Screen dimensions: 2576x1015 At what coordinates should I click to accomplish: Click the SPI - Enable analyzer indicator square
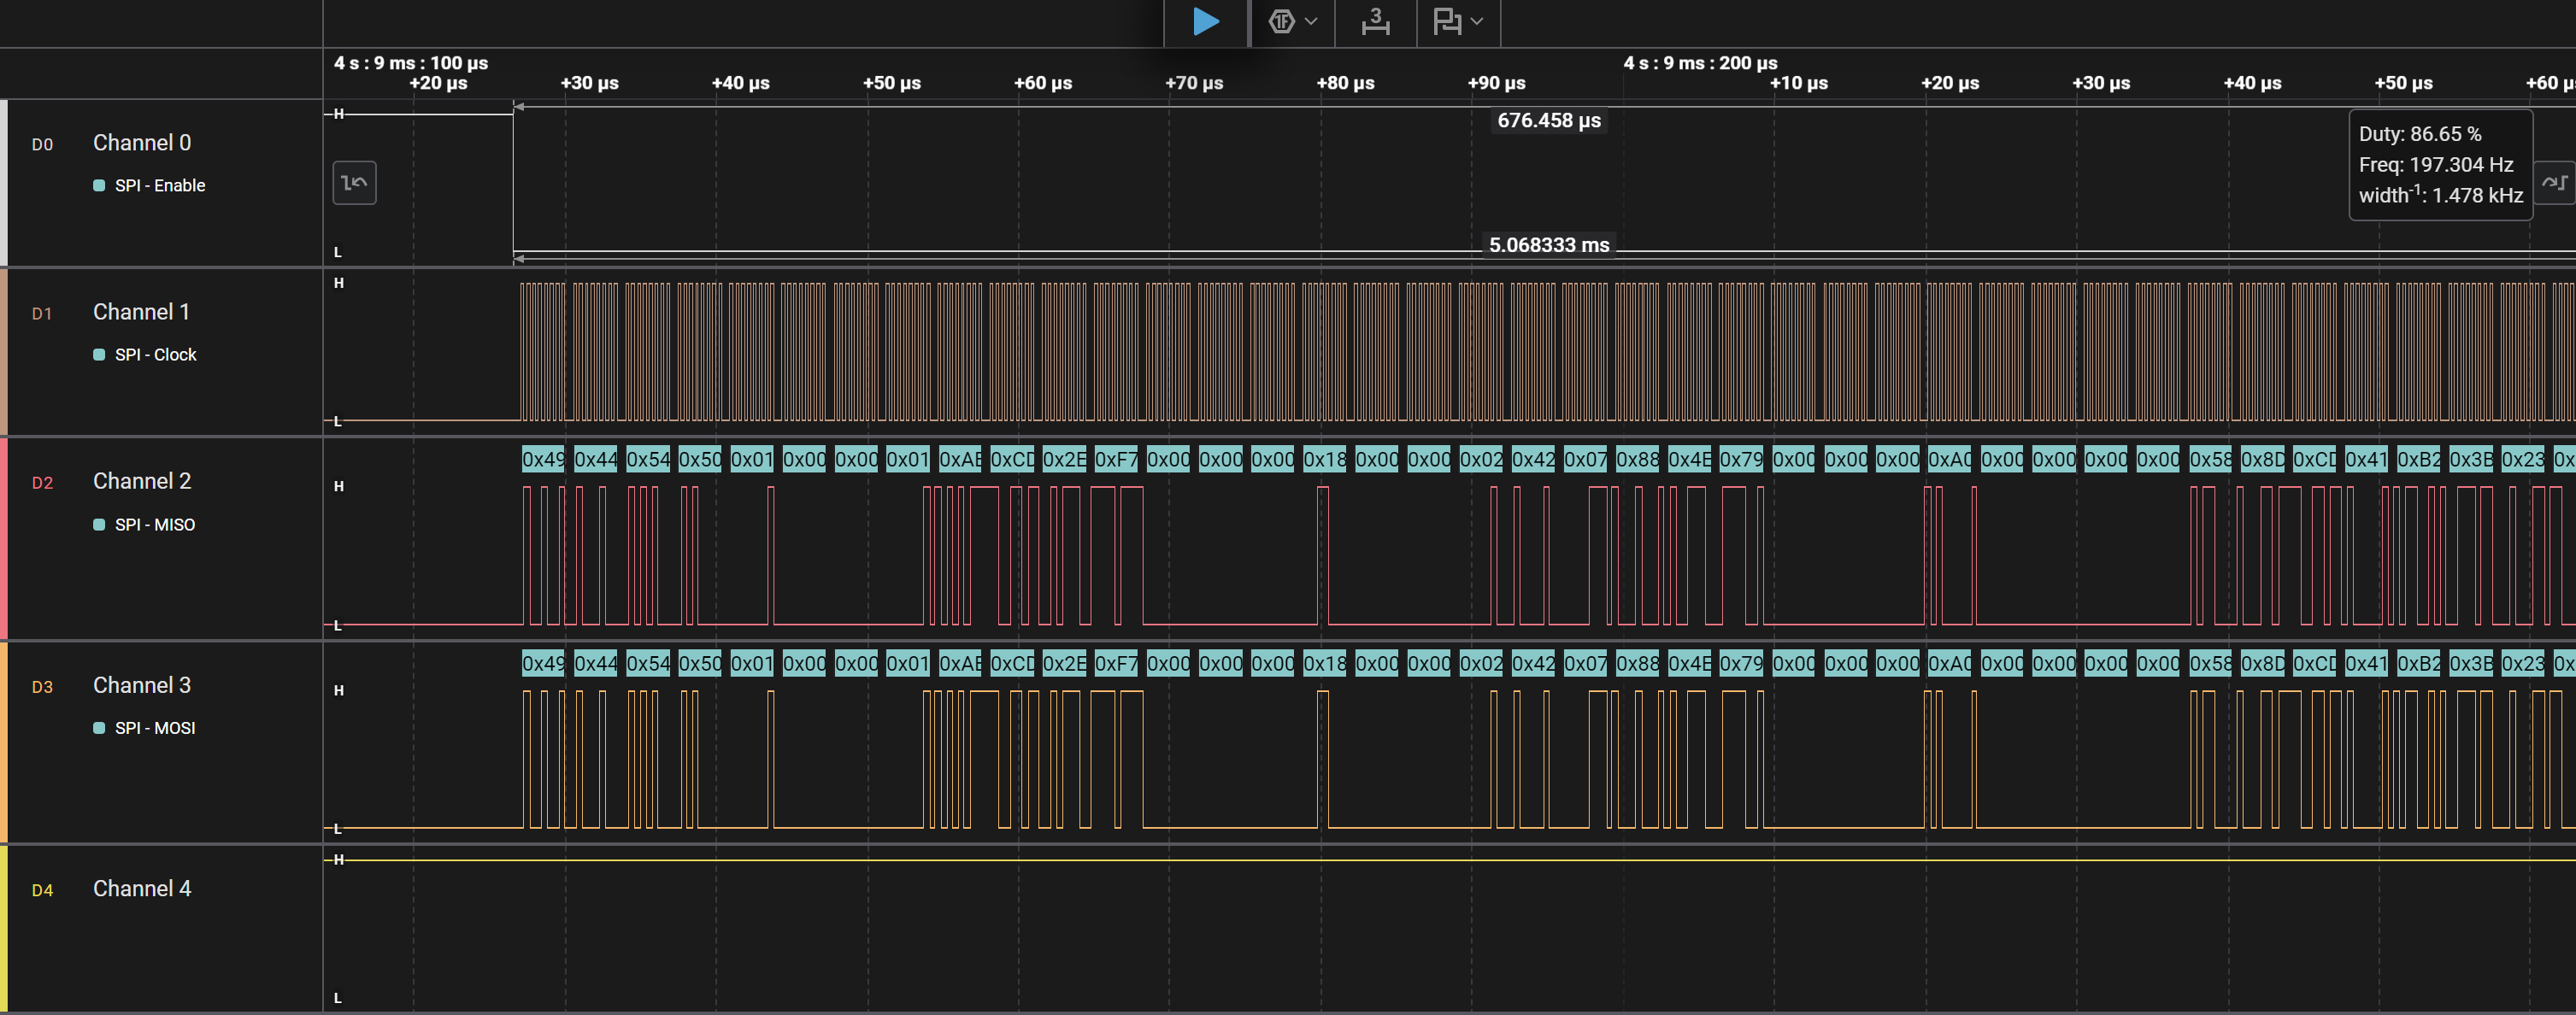coord(99,186)
